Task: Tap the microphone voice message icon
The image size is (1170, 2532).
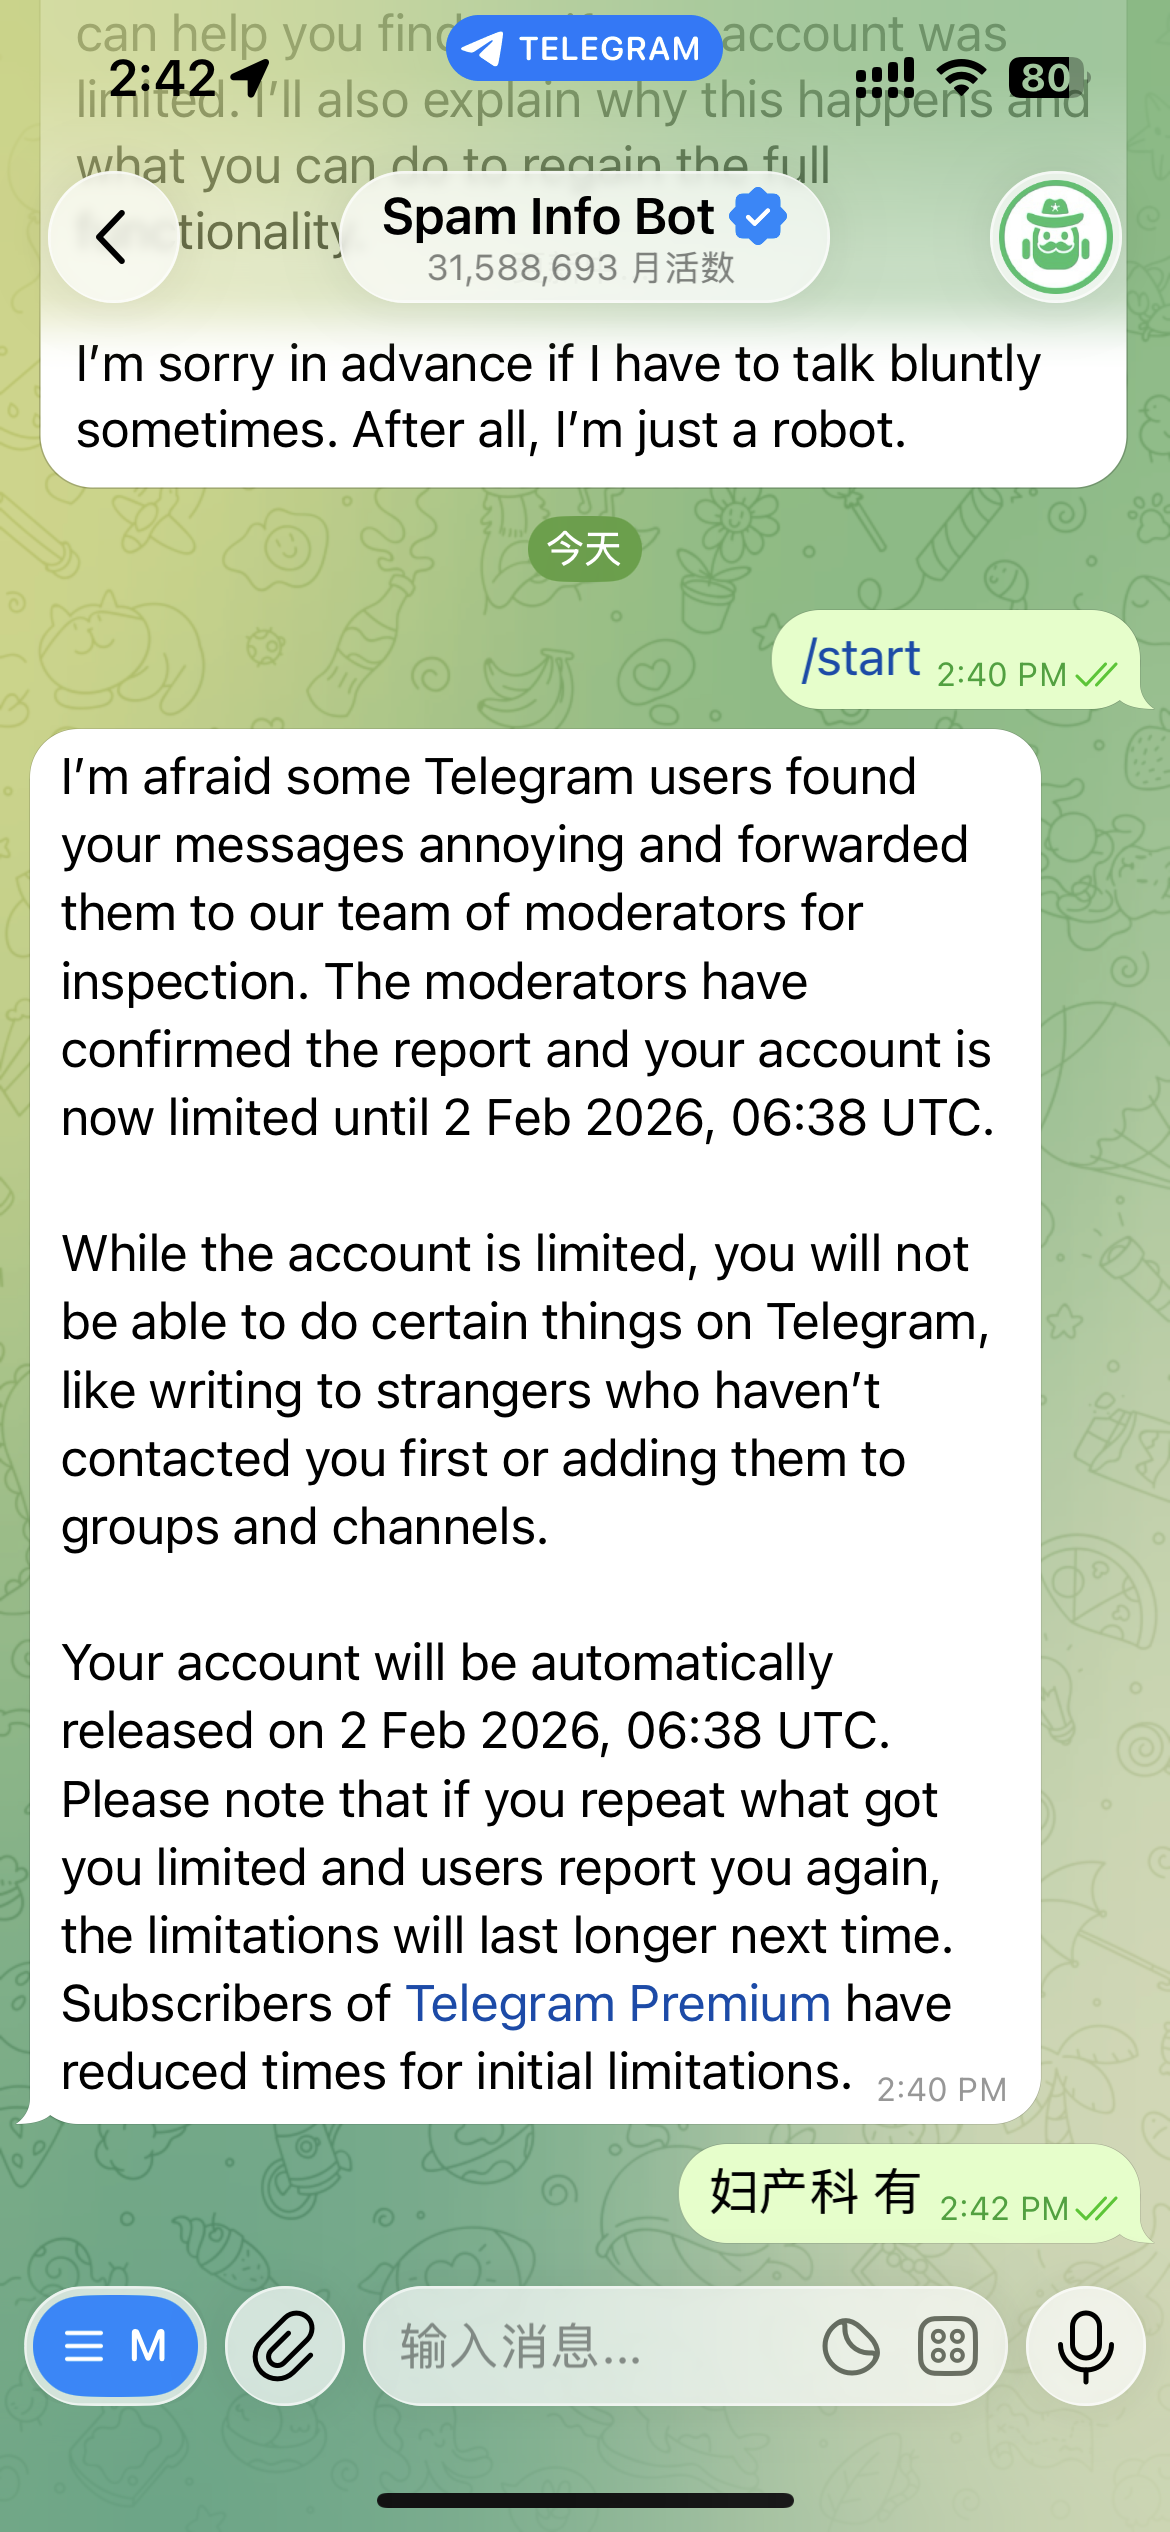Action: tap(1085, 2345)
